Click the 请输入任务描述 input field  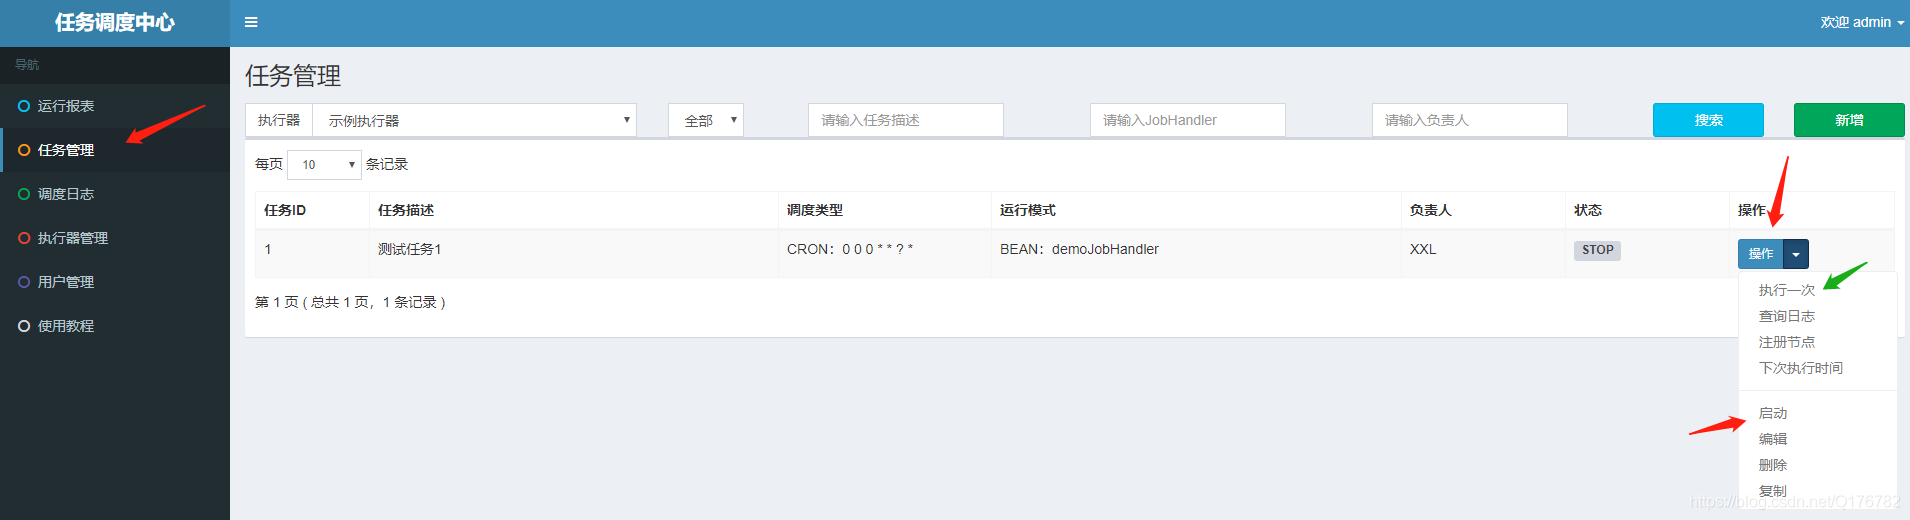click(x=906, y=120)
